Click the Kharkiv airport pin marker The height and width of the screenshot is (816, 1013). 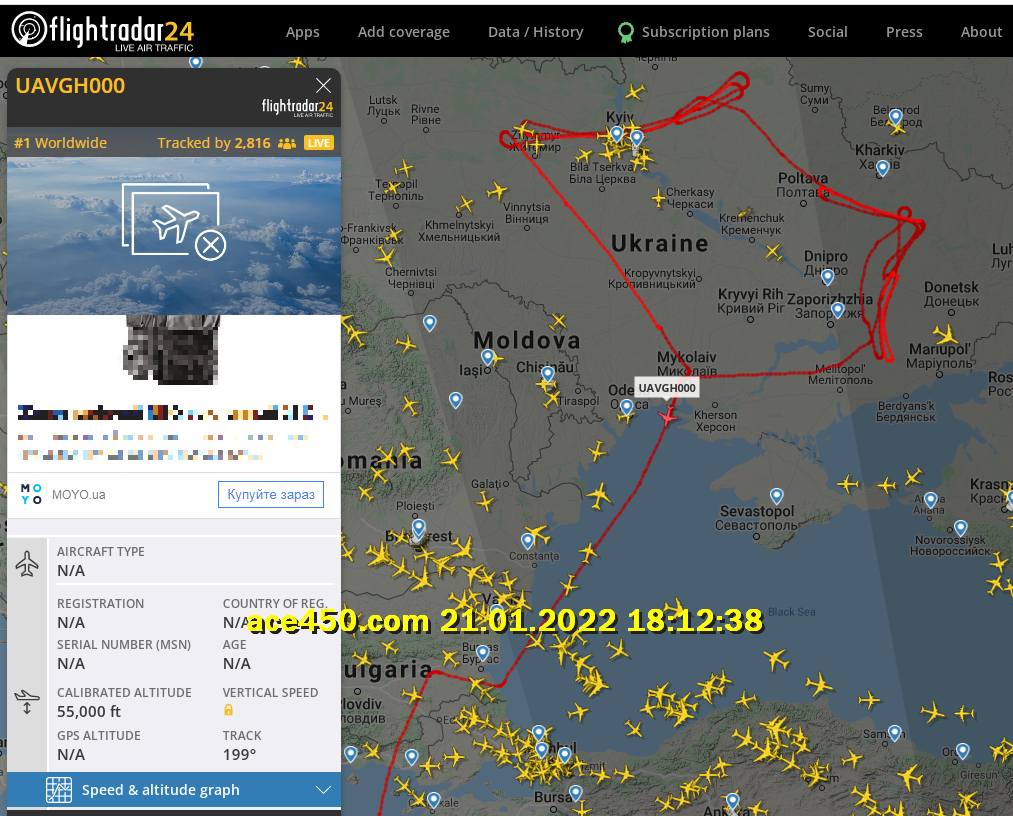tap(882, 168)
